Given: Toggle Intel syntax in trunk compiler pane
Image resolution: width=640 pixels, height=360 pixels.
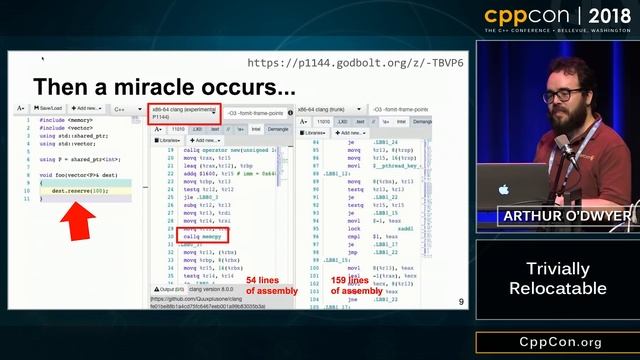Looking at the screenshot, I should [x=401, y=122].
